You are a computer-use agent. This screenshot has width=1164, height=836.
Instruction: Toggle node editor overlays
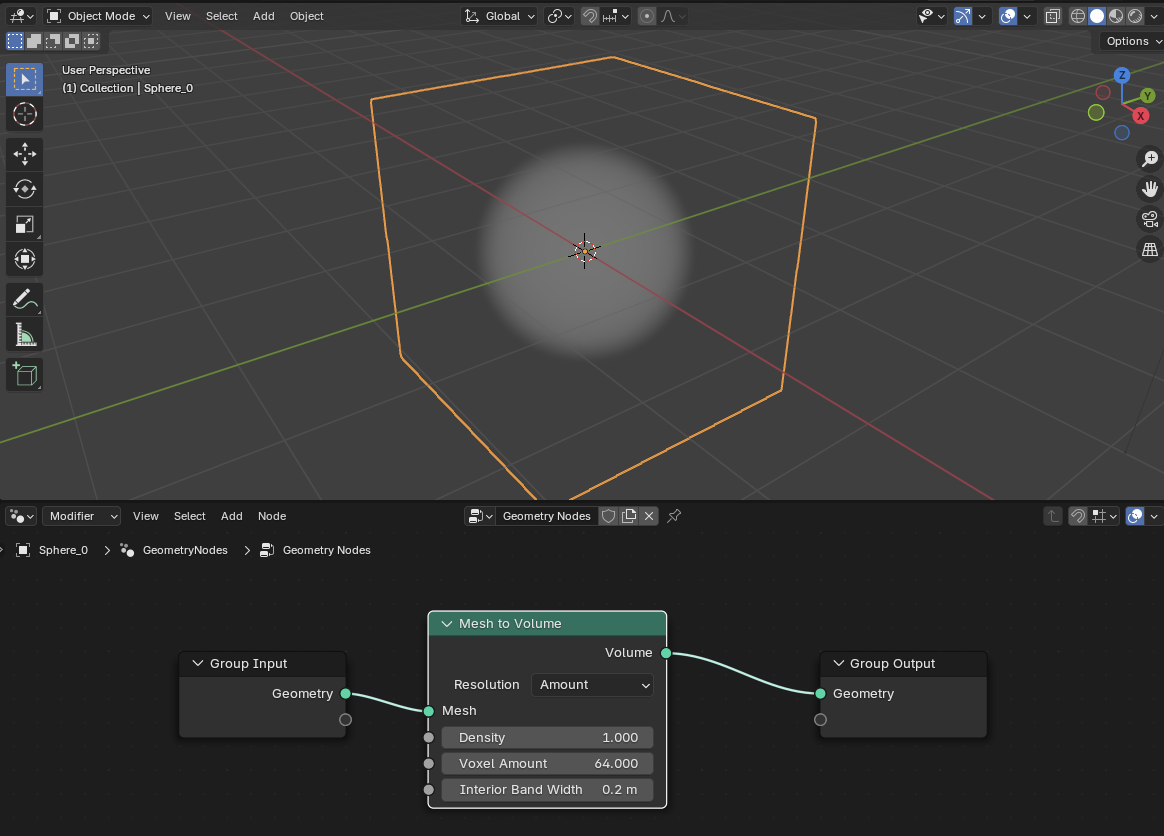1135,516
